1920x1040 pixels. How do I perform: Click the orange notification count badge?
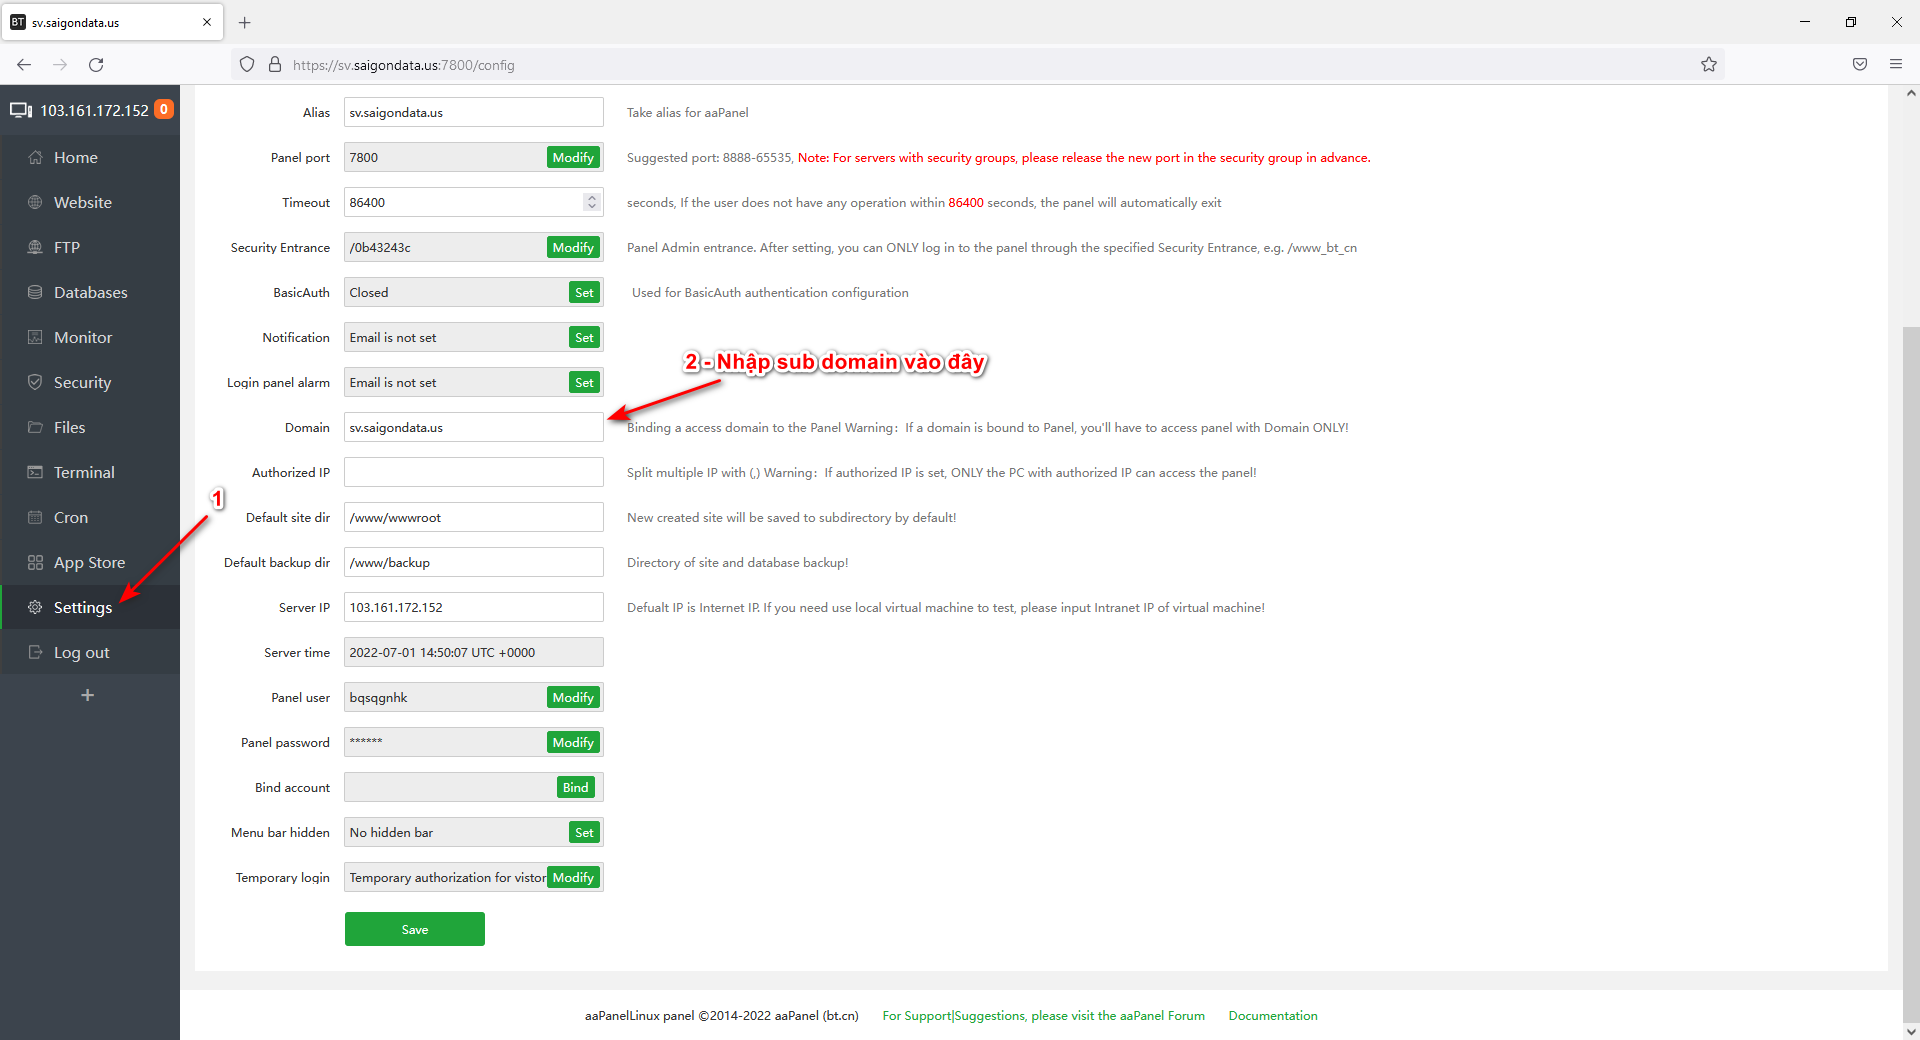click(164, 109)
